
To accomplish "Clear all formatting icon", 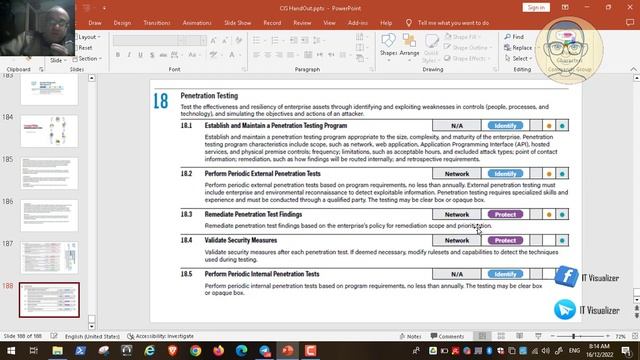I will pyautogui.click(x=238, y=40).
